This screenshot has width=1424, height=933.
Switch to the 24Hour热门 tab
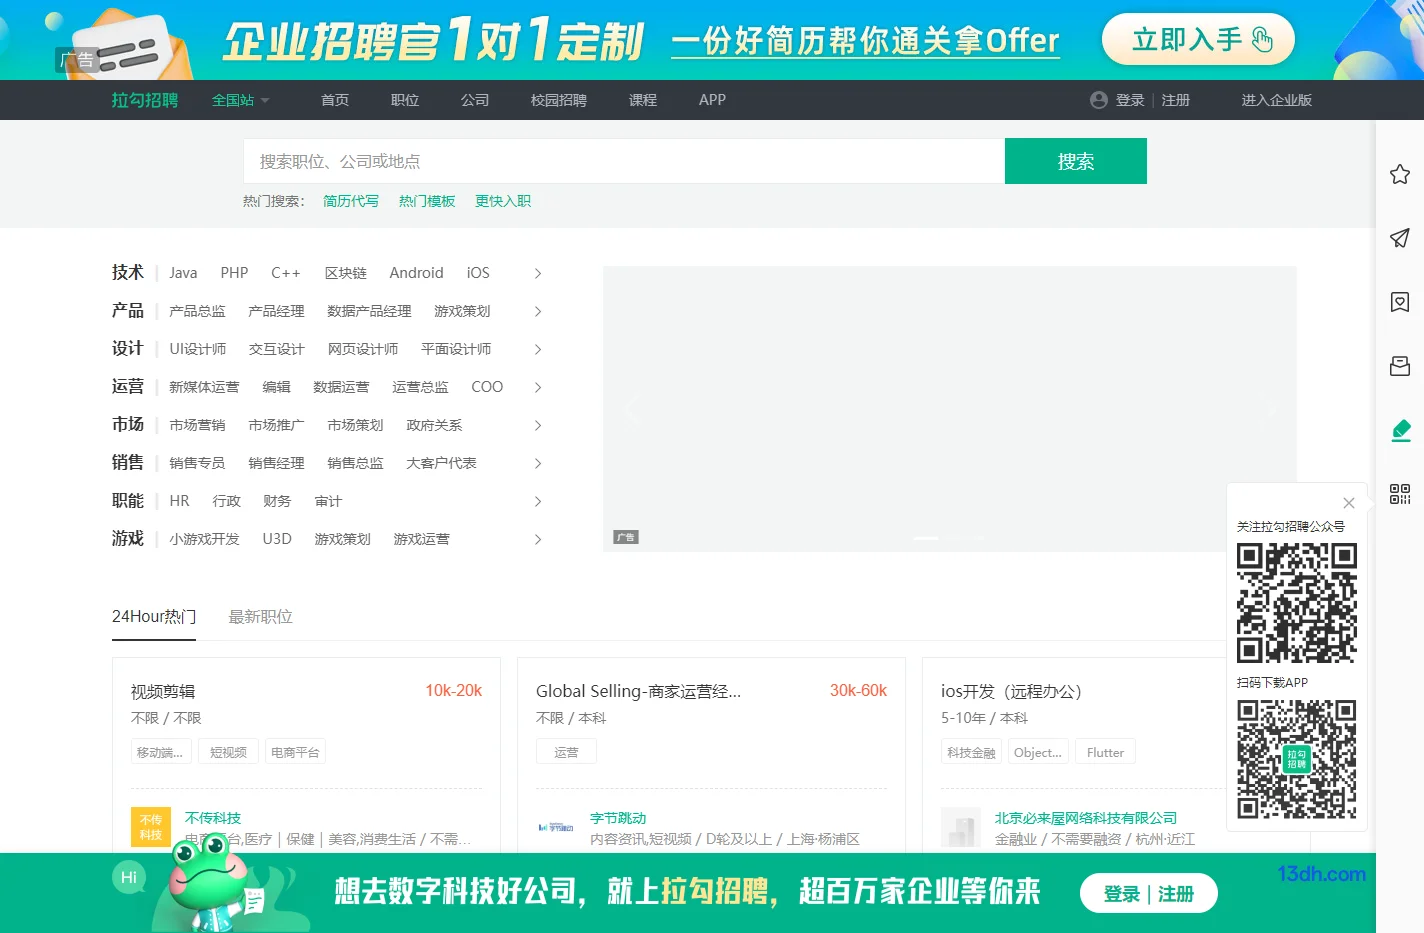click(x=154, y=617)
